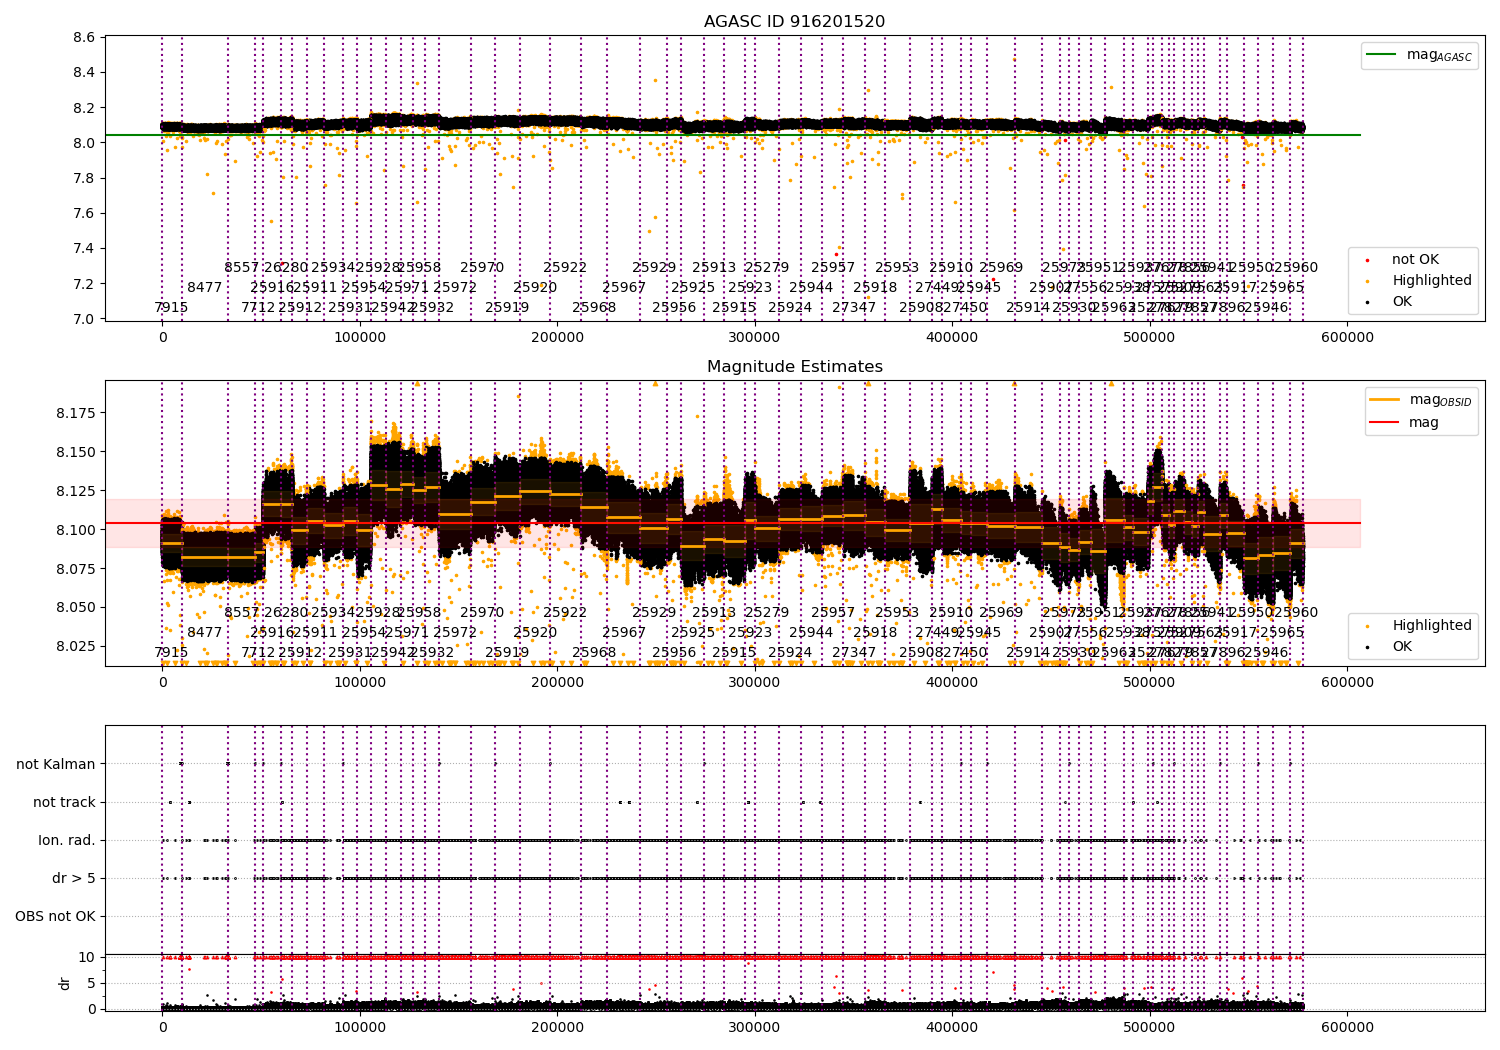This screenshot has width=1500, height=1050.
Task: Click the 'not Kalman' axis label
Action: [56, 764]
